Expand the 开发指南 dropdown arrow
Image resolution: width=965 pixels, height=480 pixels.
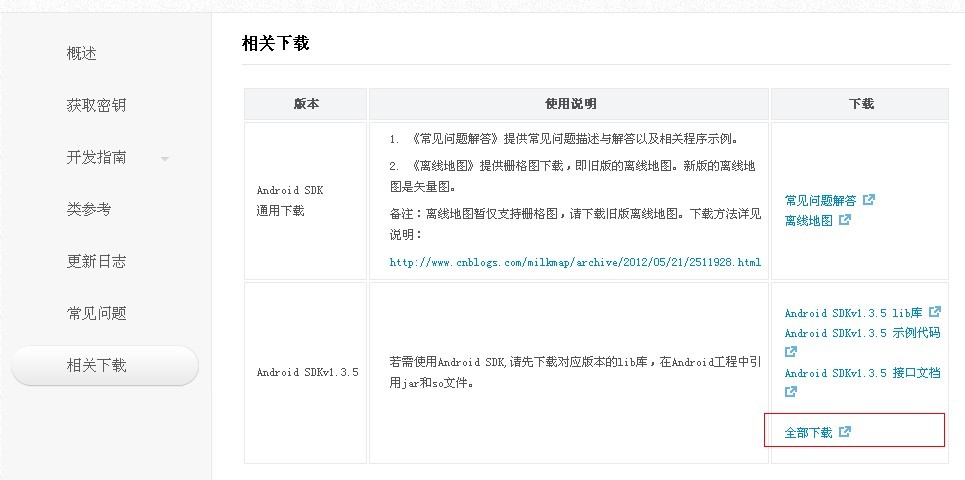point(164,159)
